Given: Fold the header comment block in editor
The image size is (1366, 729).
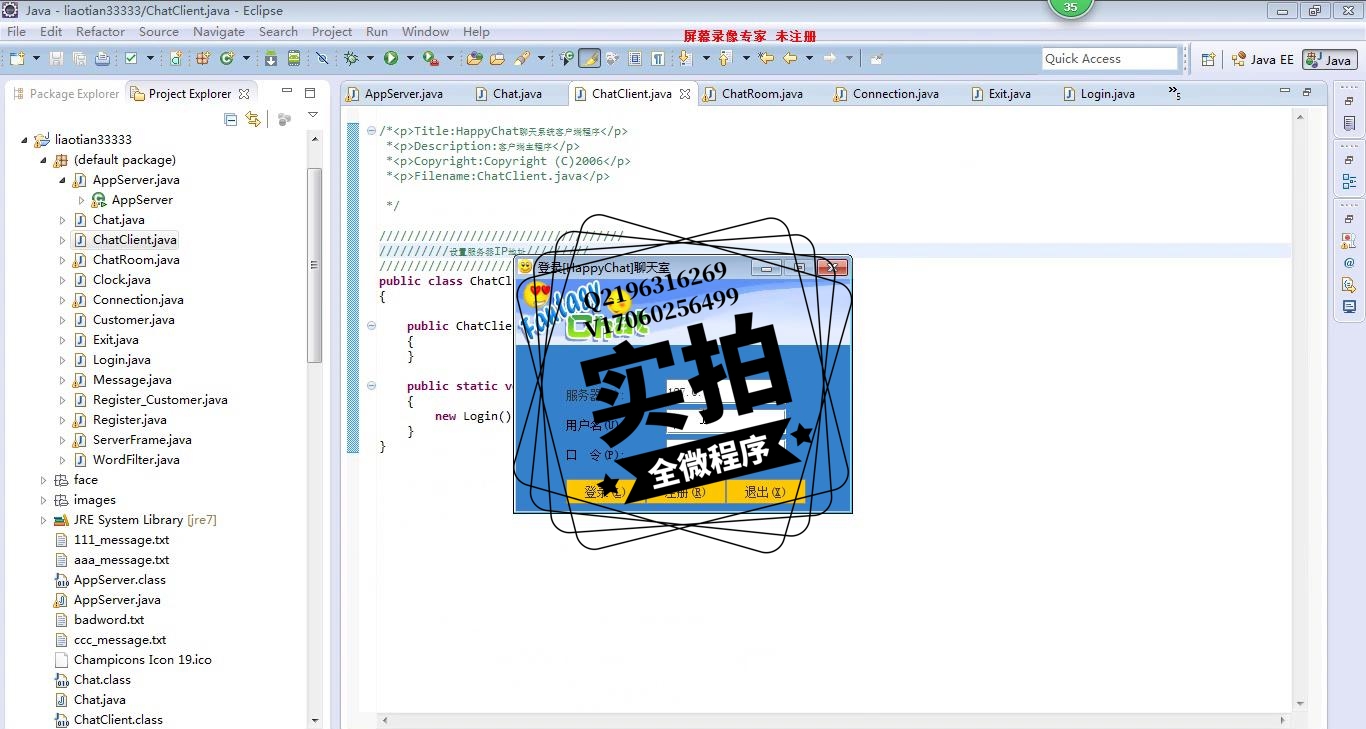Looking at the screenshot, I should 371,131.
